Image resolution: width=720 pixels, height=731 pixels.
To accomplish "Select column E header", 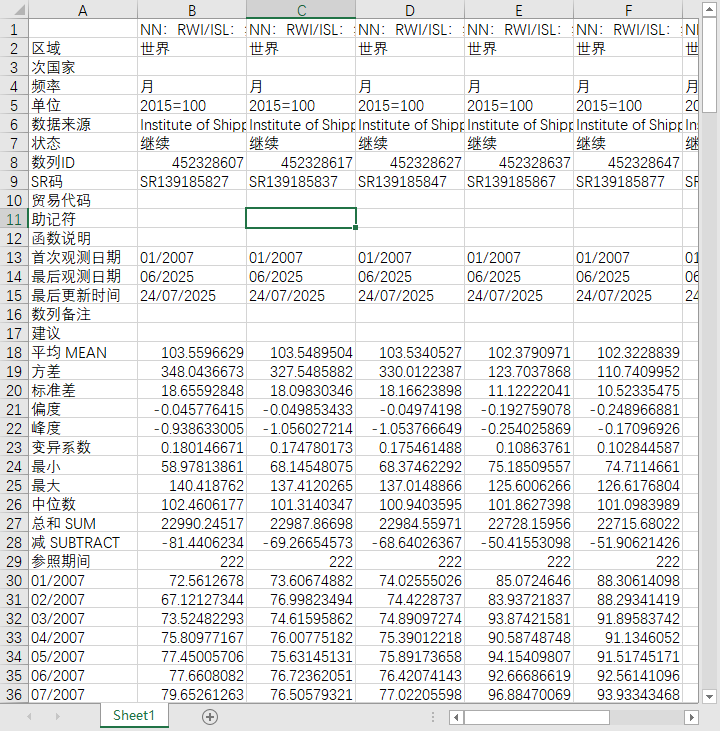I will [519, 10].
